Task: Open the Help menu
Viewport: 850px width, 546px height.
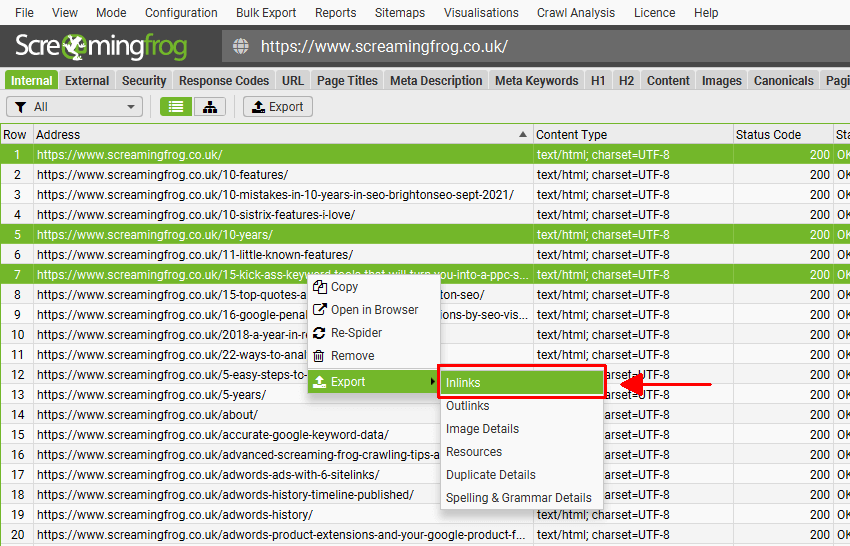Action: pos(706,12)
